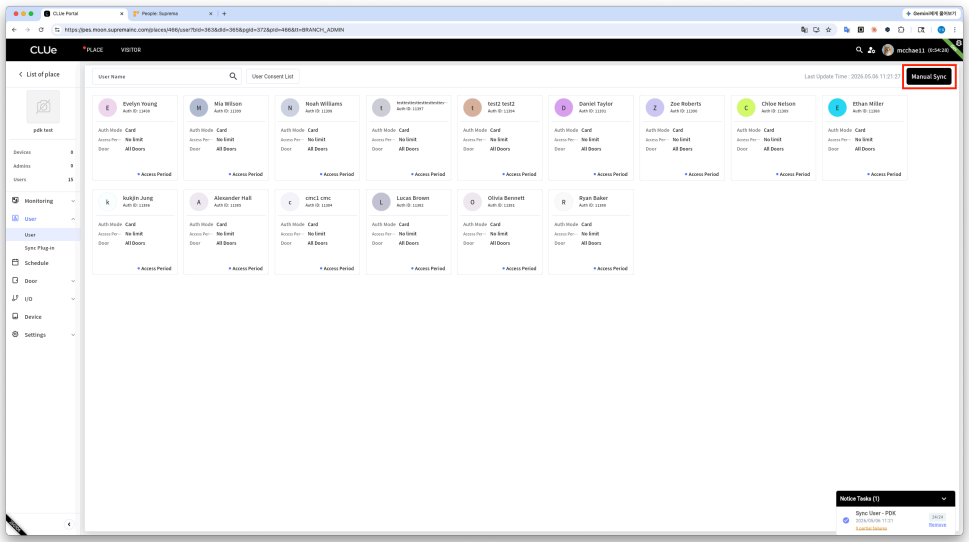This screenshot has width=969, height=542.
Task: Click the Settings gear icon in sidebar
Action: coord(15,334)
